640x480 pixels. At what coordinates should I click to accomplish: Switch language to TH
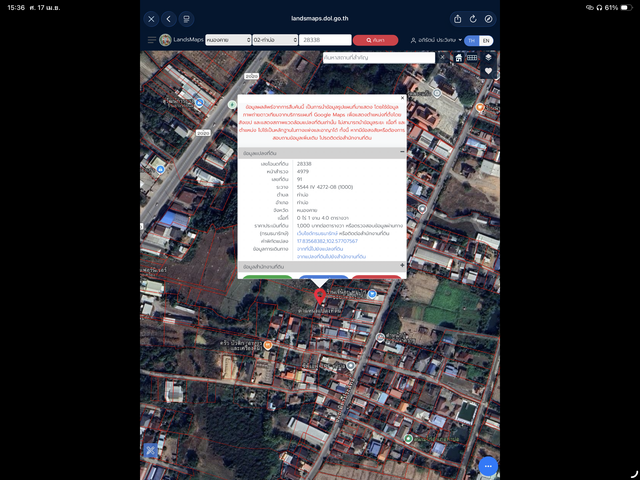(x=471, y=40)
